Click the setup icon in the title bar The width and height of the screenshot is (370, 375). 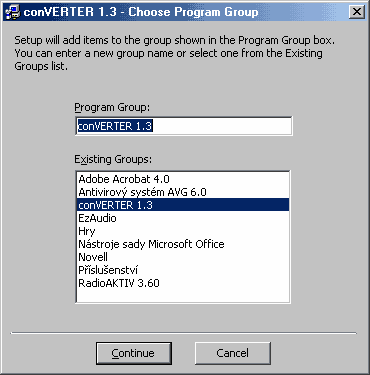(12, 12)
